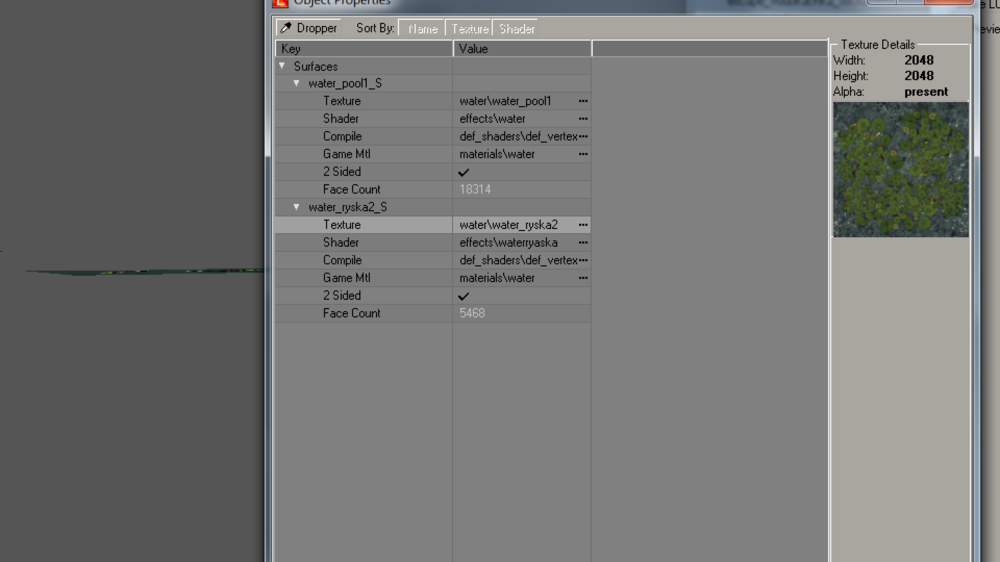Screen dimensions: 1000x562
Task: Browse texture for water\water_pool1 ellipsis
Action: 583,101
